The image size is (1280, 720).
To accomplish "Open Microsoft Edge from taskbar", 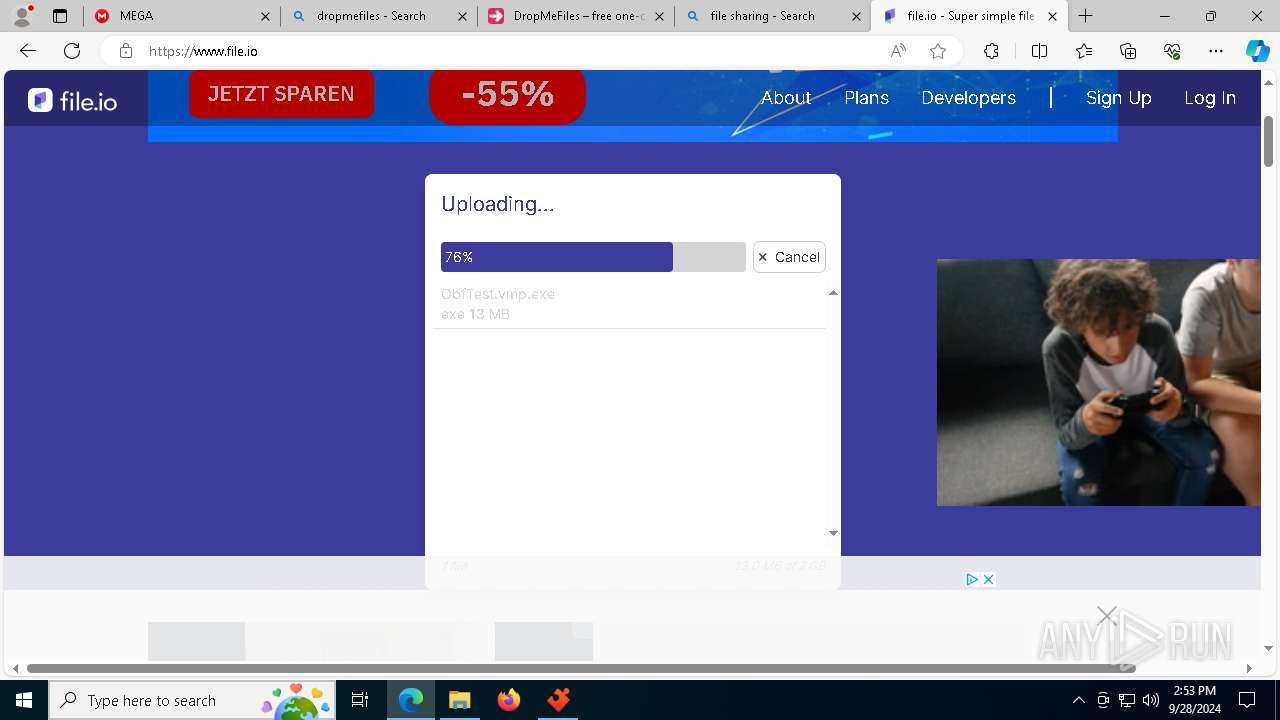I will pyautogui.click(x=411, y=700).
